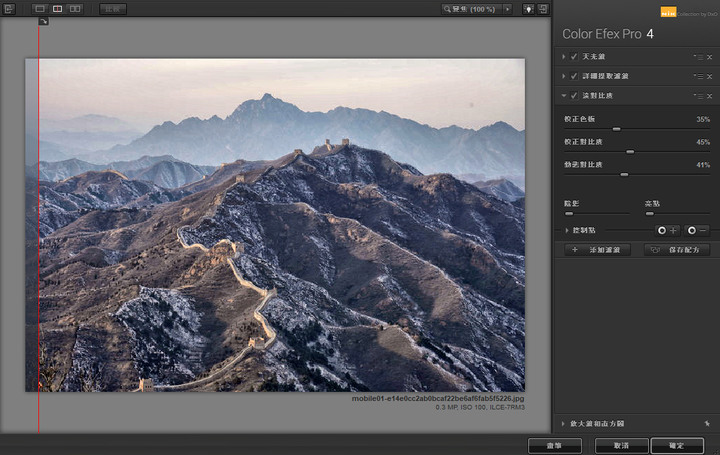
Task: Click the 45% value text
Action: click(703, 142)
